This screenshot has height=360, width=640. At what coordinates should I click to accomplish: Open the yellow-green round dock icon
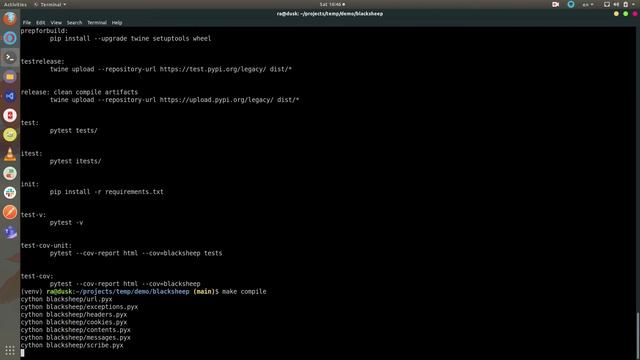click(x=10, y=135)
